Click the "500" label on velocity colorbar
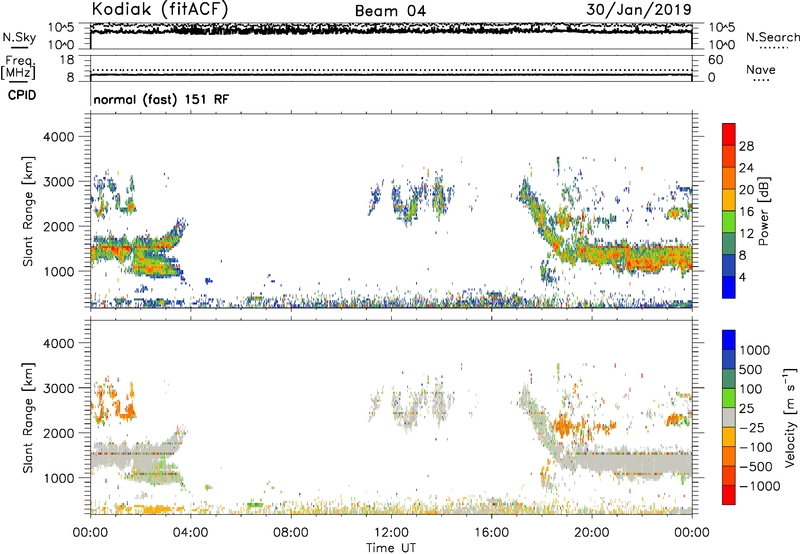This screenshot has width=800, height=554. coord(751,370)
